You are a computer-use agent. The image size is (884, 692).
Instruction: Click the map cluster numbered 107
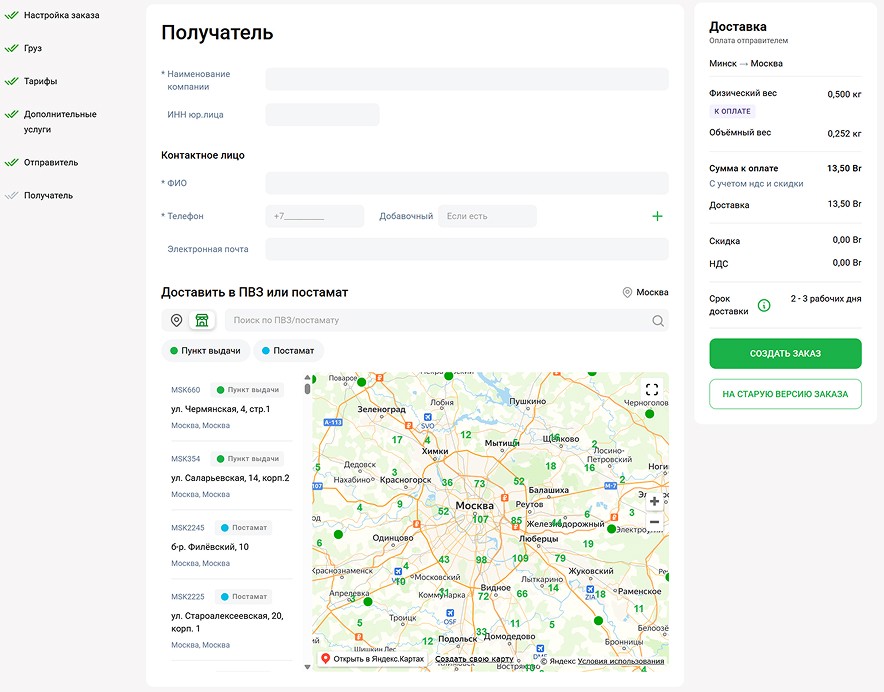coord(480,519)
